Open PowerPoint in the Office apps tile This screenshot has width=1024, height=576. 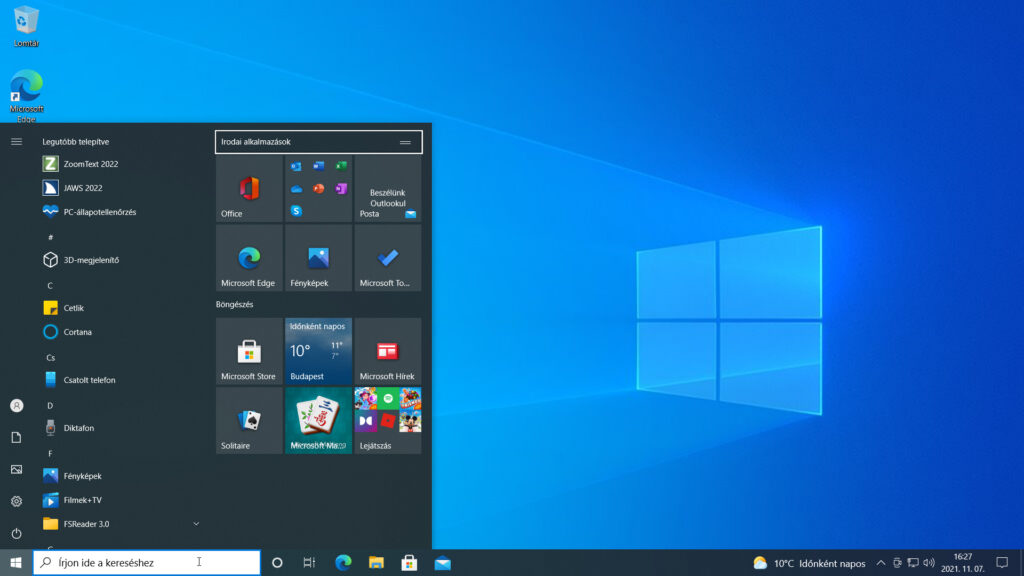[319, 189]
